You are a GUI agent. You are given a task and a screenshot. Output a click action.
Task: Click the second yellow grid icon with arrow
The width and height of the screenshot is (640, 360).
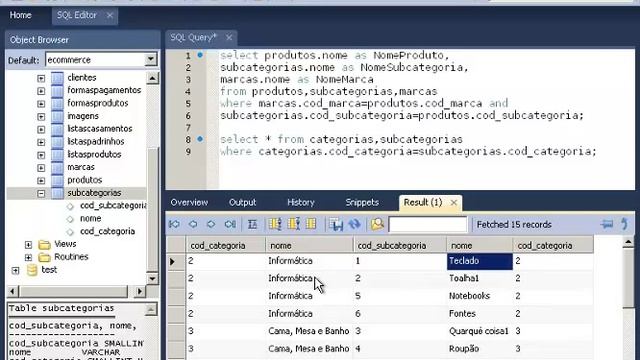click(x=293, y=224)
